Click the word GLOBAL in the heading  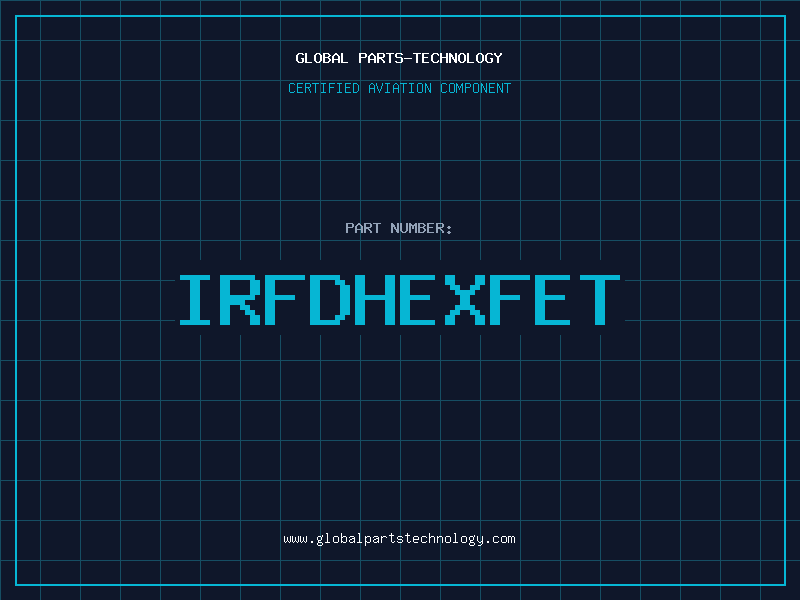coord(322,58)
